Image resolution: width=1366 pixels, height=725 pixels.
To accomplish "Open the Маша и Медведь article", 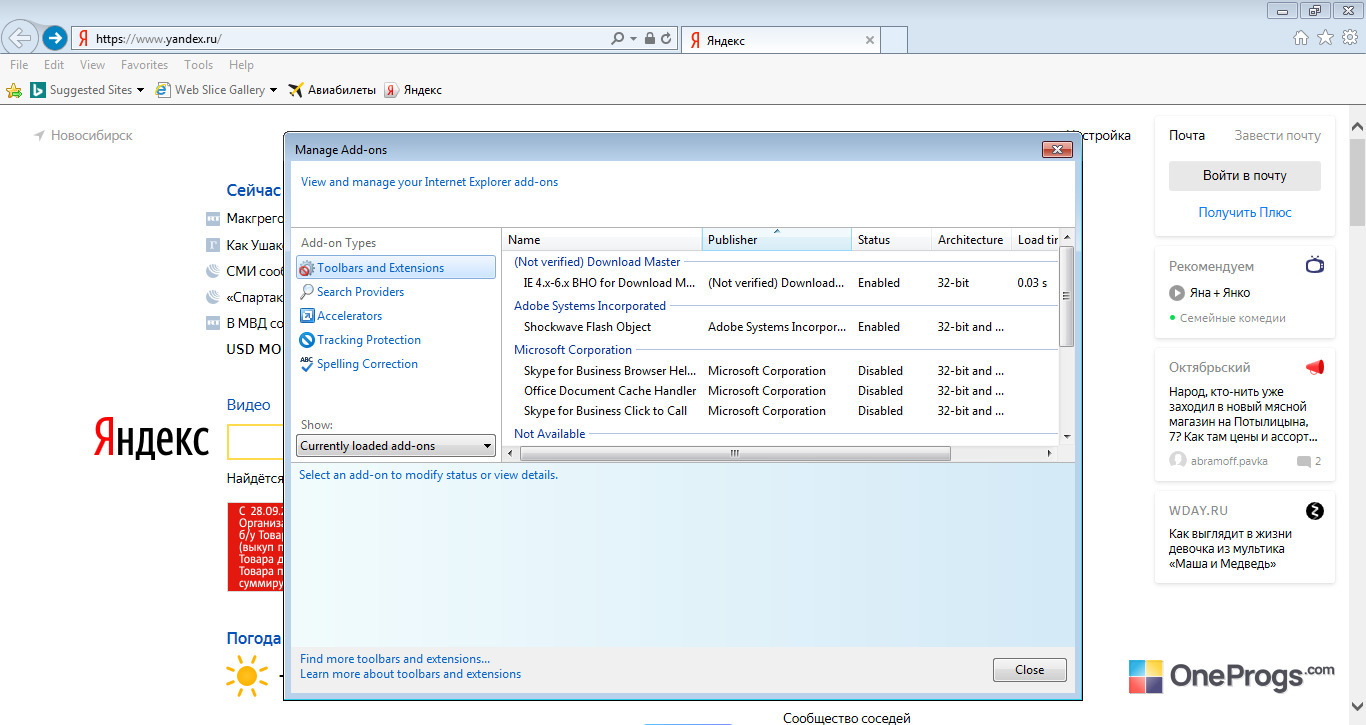I will click(x=1231, y=548).
